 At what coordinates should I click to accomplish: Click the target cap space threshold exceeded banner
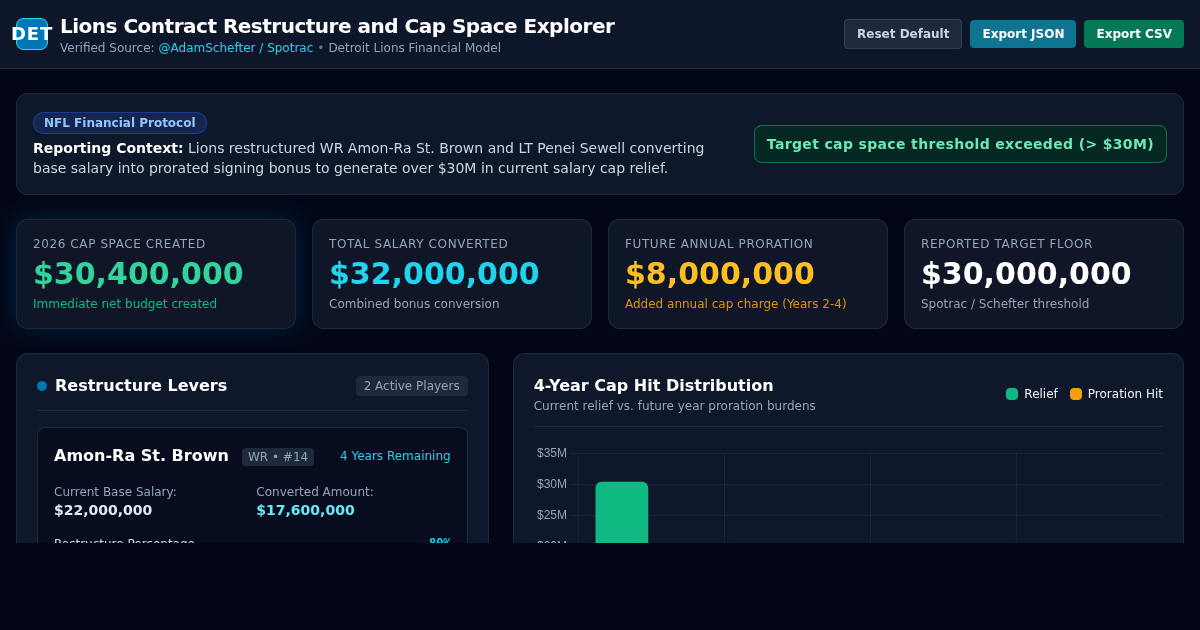pyautogui.click(x=960, y=144)
